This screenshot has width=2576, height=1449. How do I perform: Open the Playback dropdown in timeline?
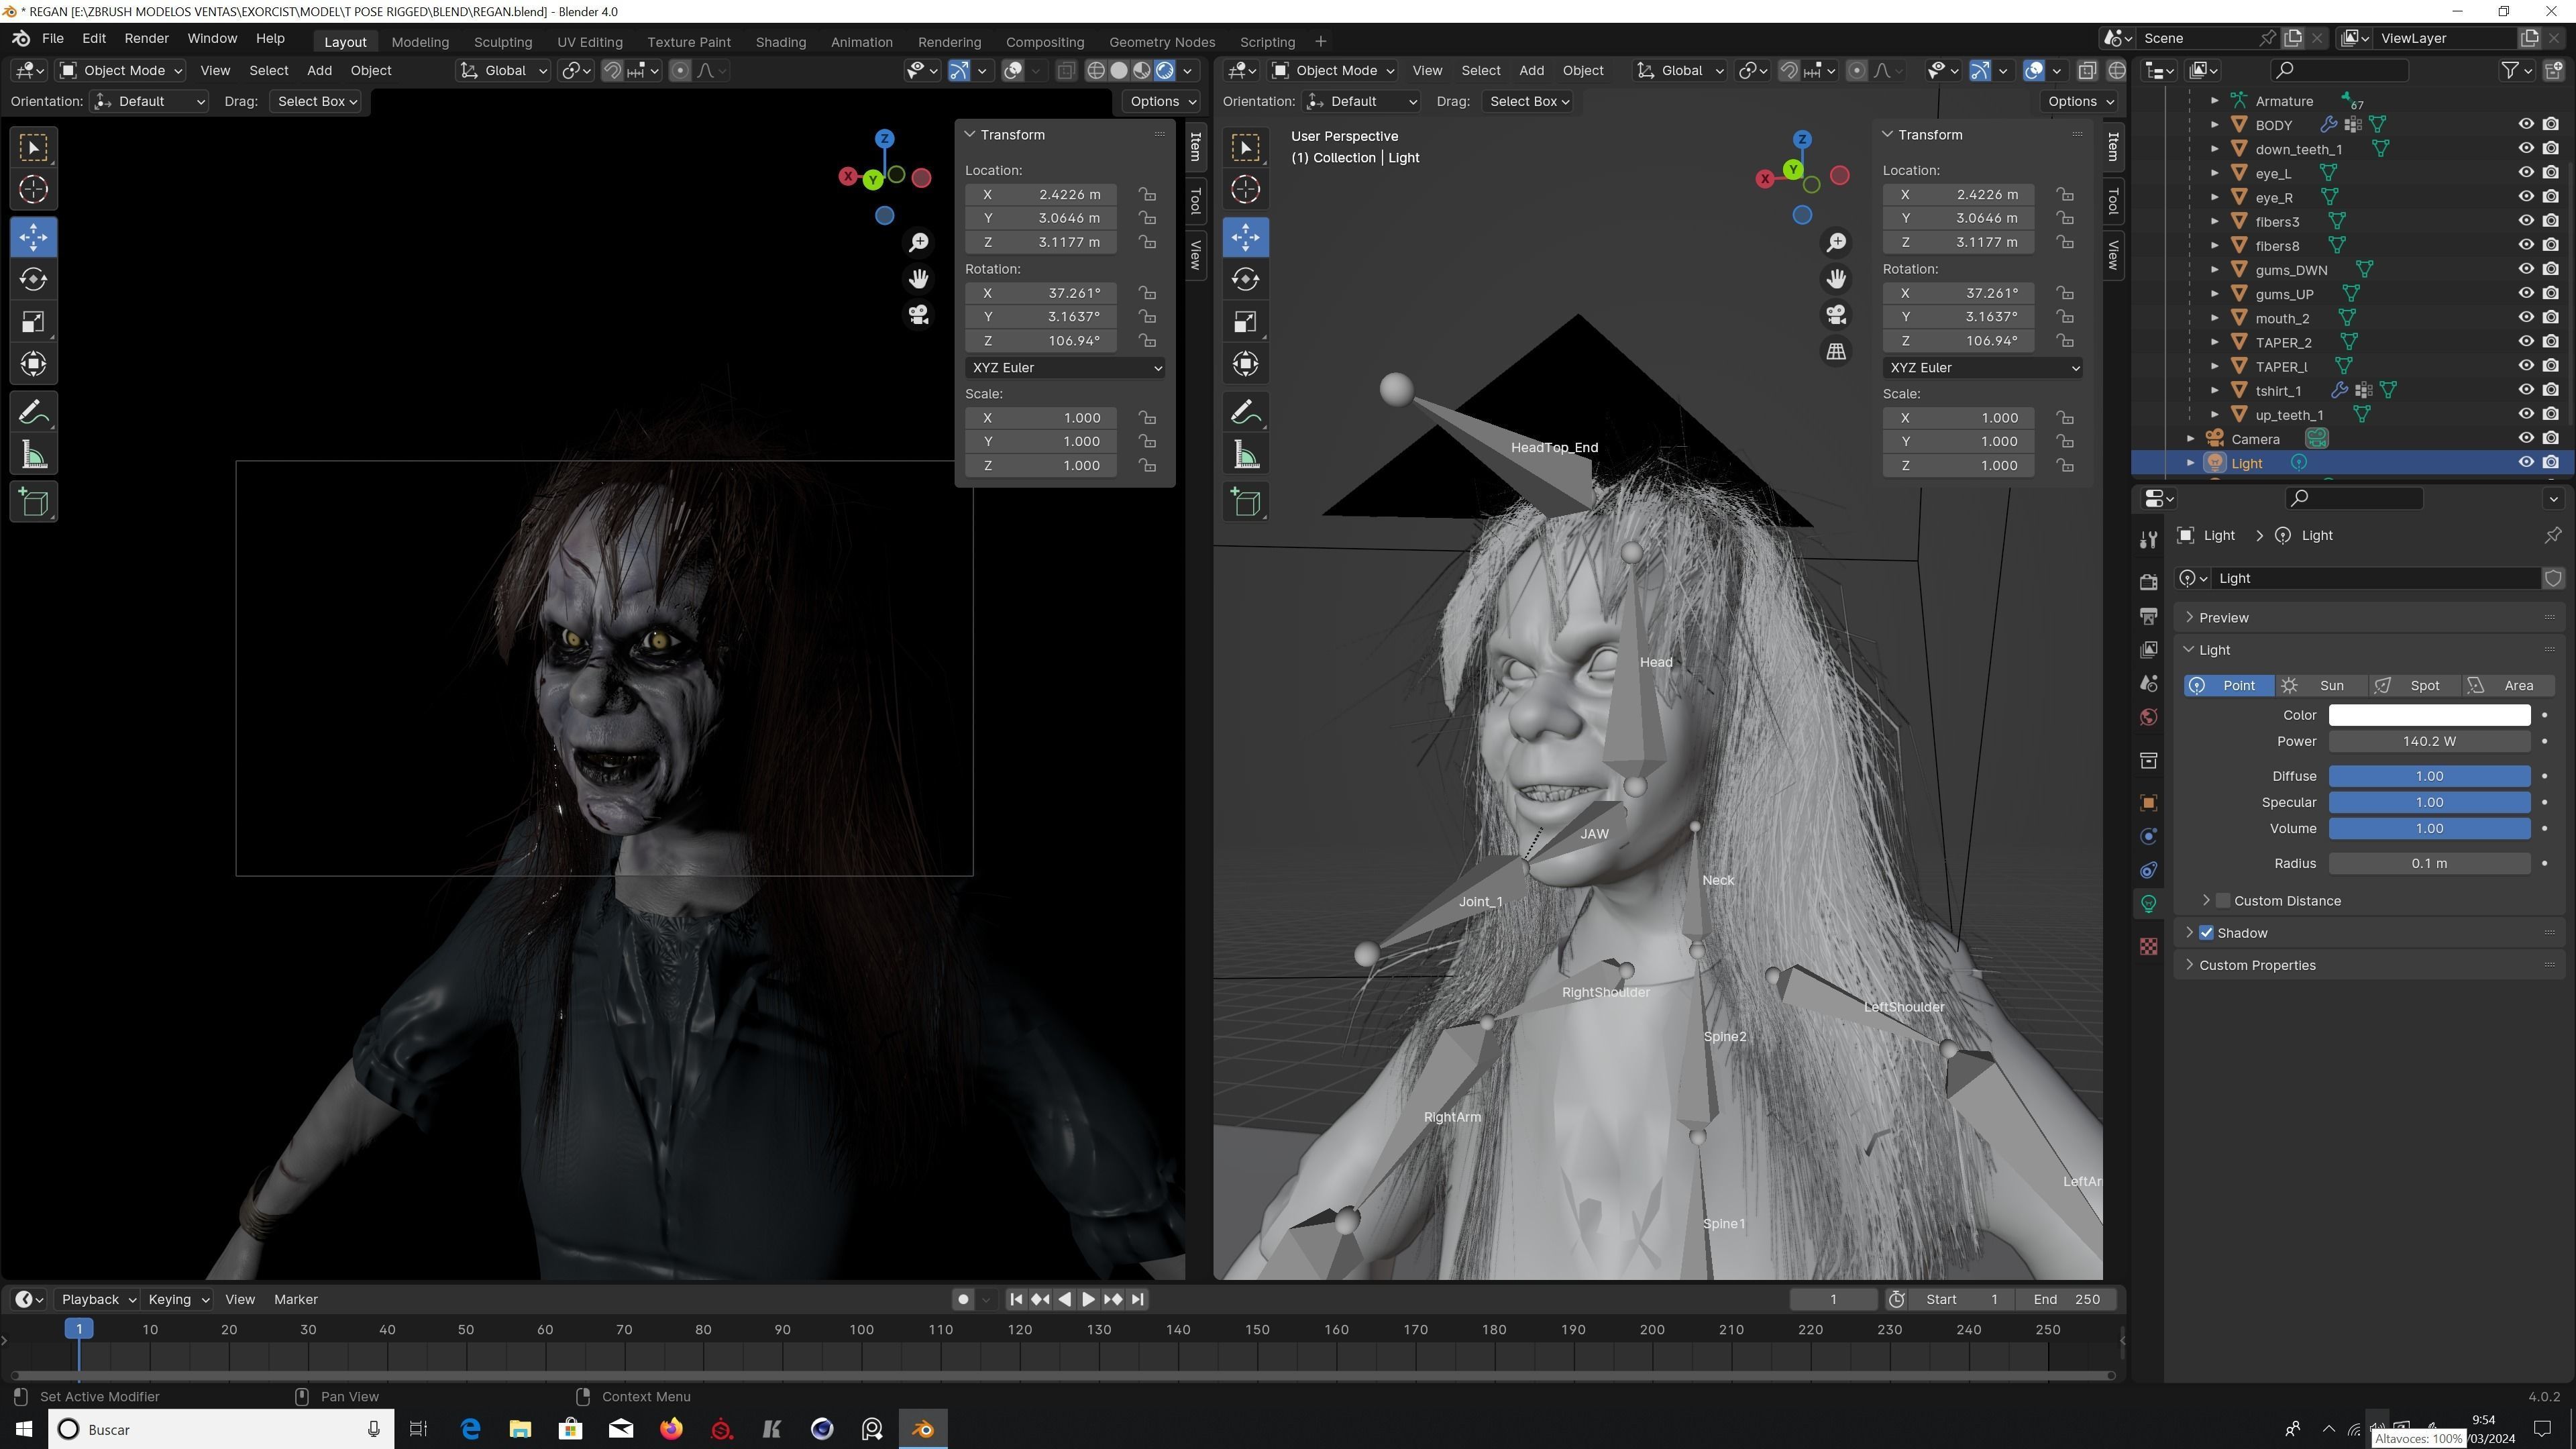[98, 1300]
